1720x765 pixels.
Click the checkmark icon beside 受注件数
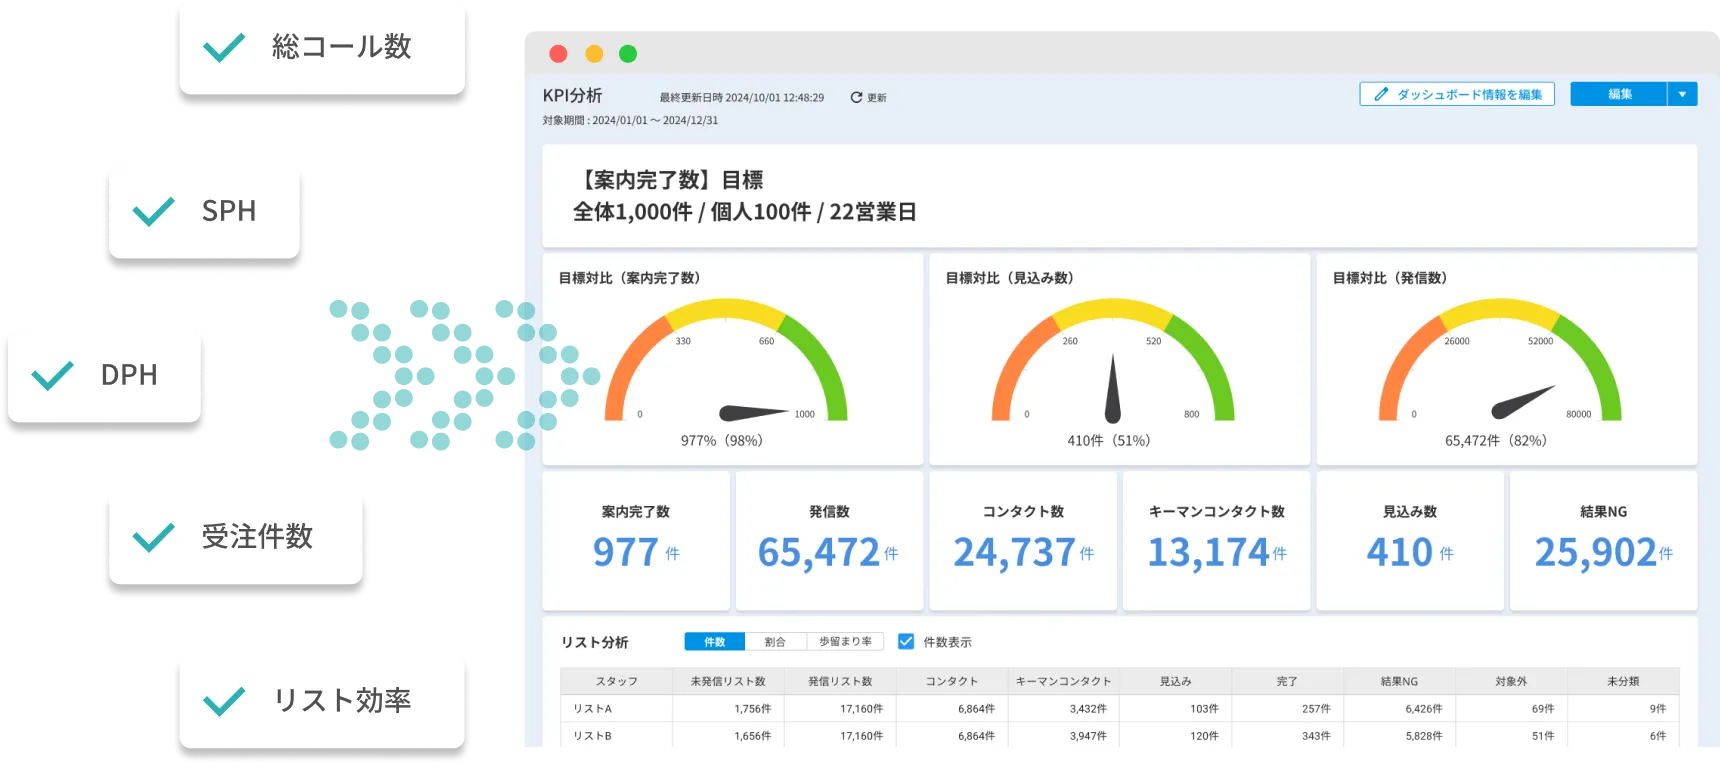click(x=154, y=537)
